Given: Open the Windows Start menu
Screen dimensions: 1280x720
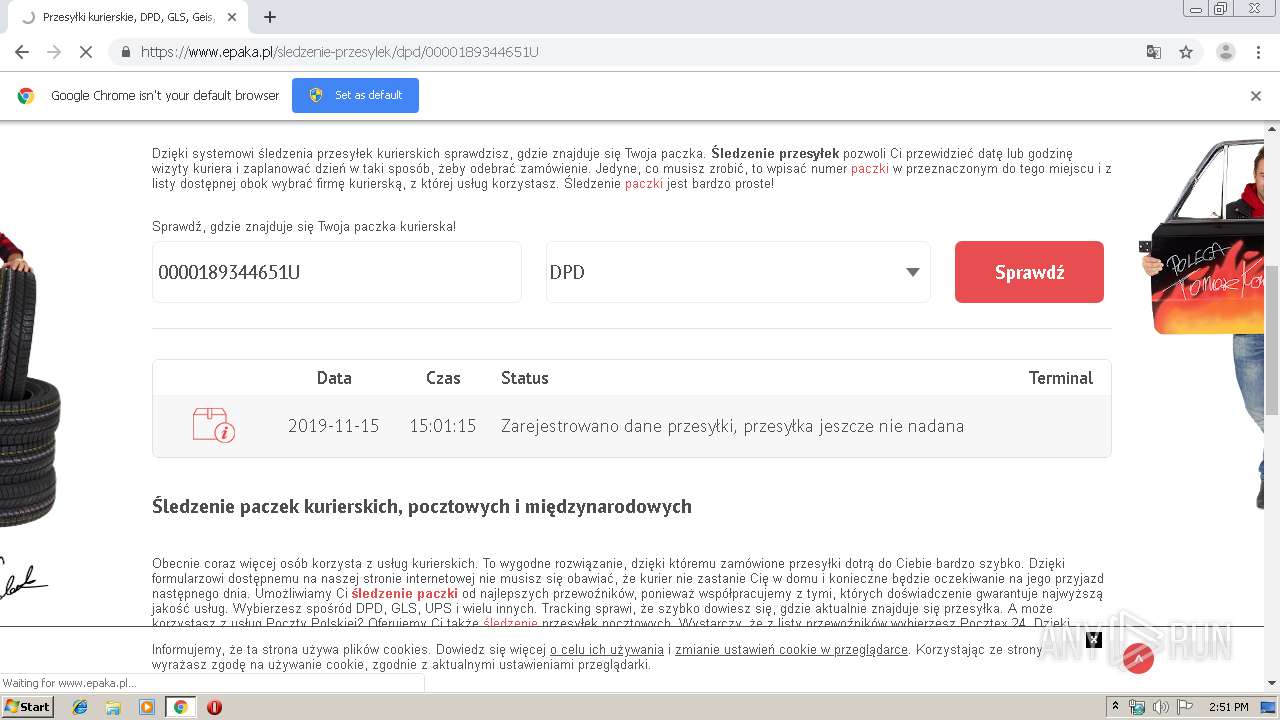Looking at the screenshot, I should click(x=27, y=707).
